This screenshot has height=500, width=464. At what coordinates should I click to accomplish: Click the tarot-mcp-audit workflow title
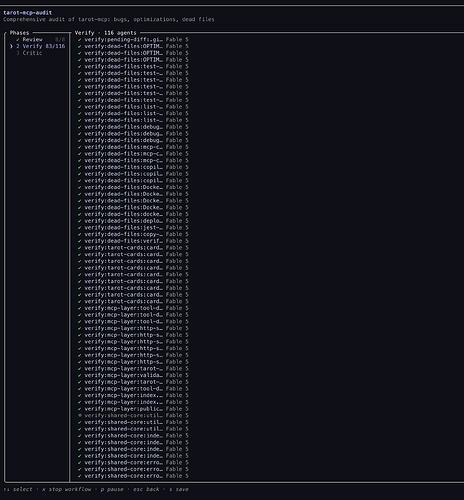(28, 13)
